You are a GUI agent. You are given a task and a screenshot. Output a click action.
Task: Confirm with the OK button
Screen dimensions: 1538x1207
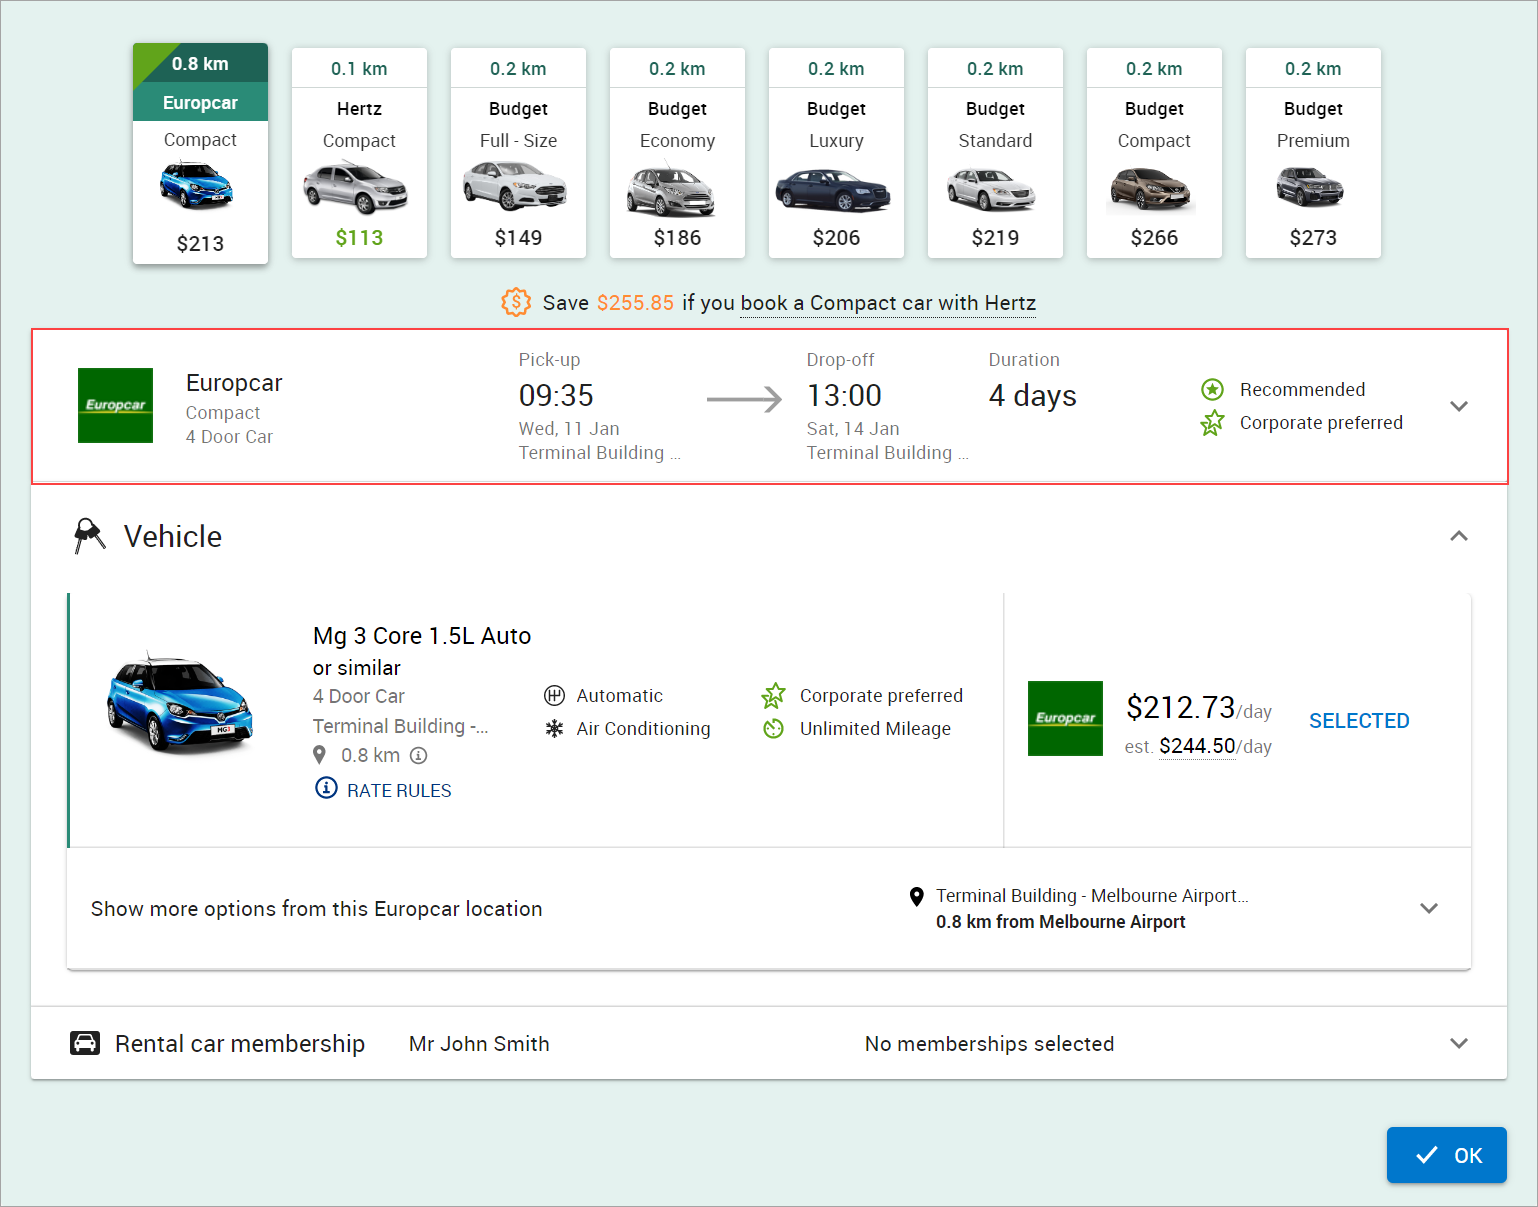click(x=1447, y=1155)
